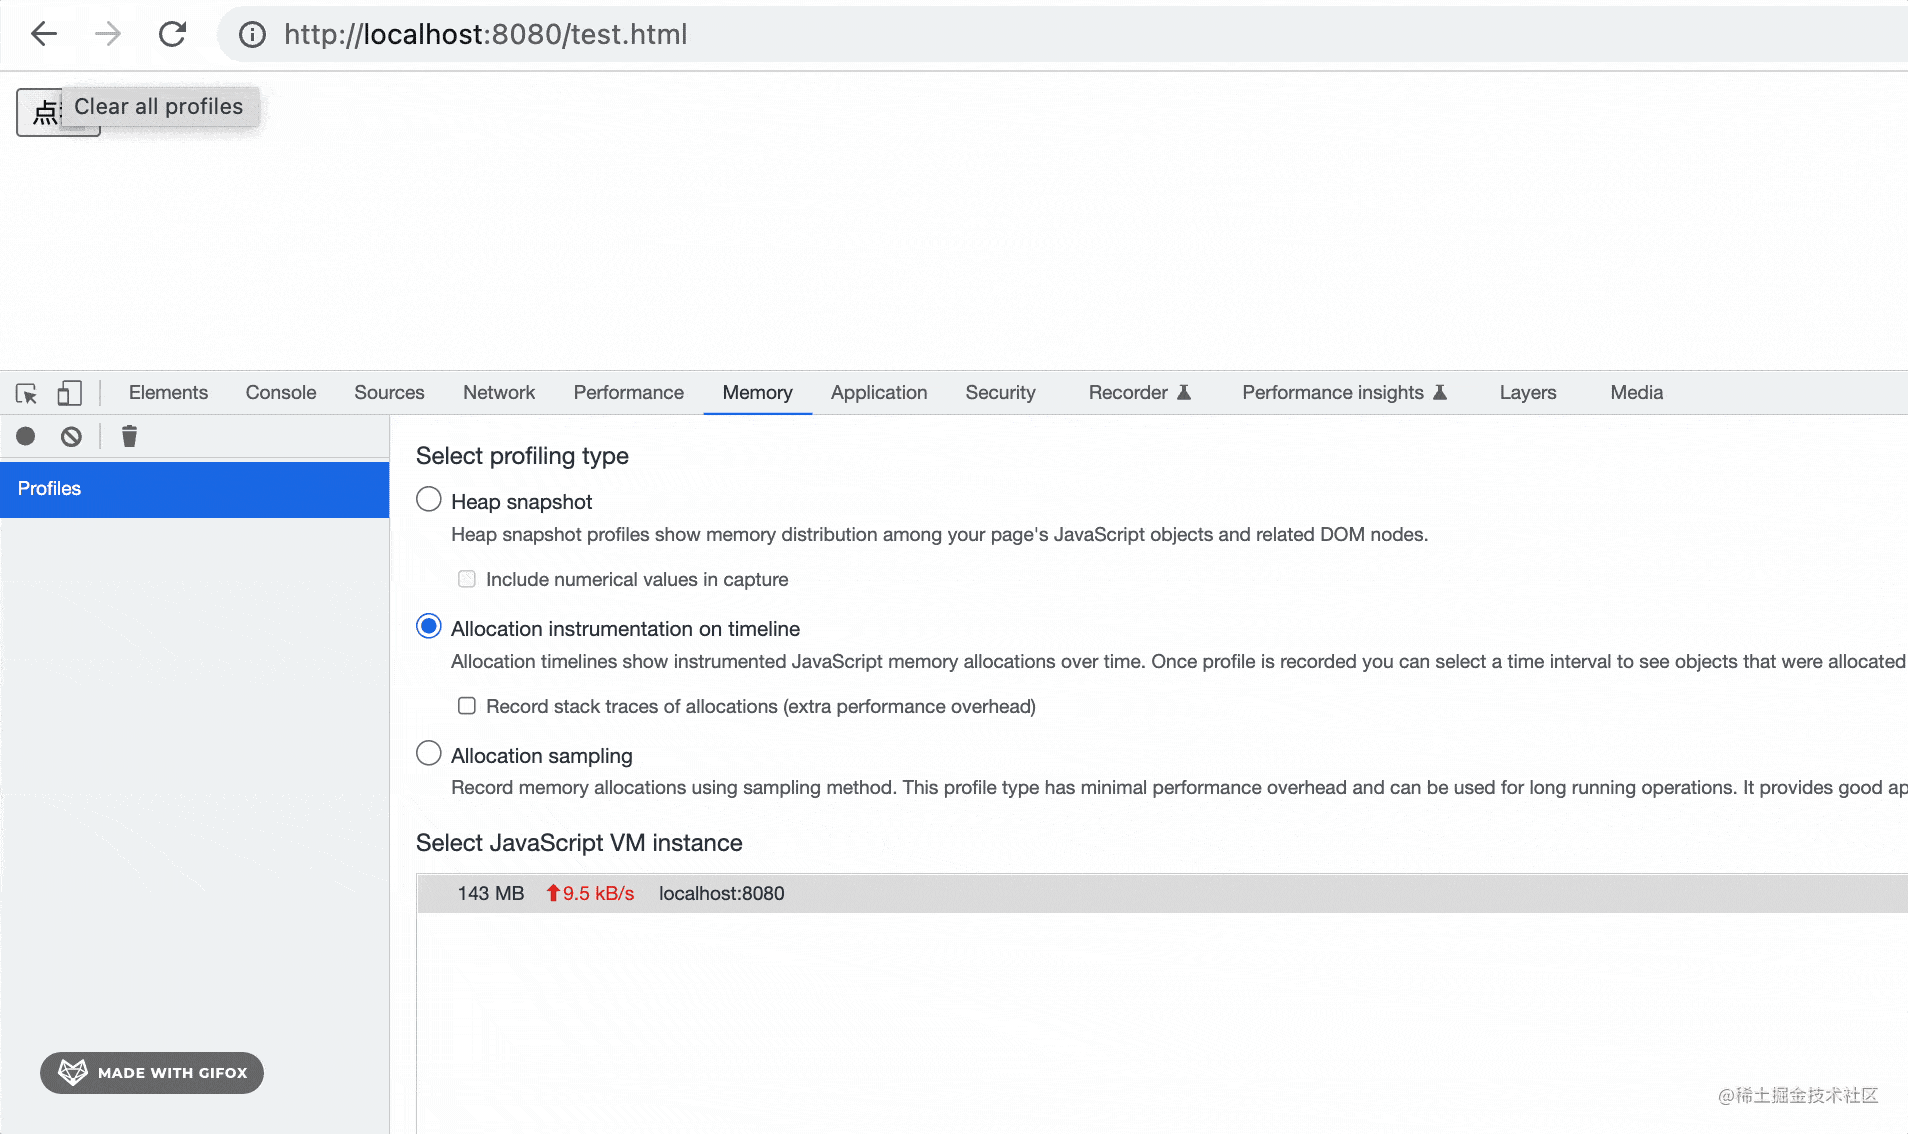Choose the Allocation sampling option
1908x1134 pixels.
pyautogui.click(x=429, y=753)
